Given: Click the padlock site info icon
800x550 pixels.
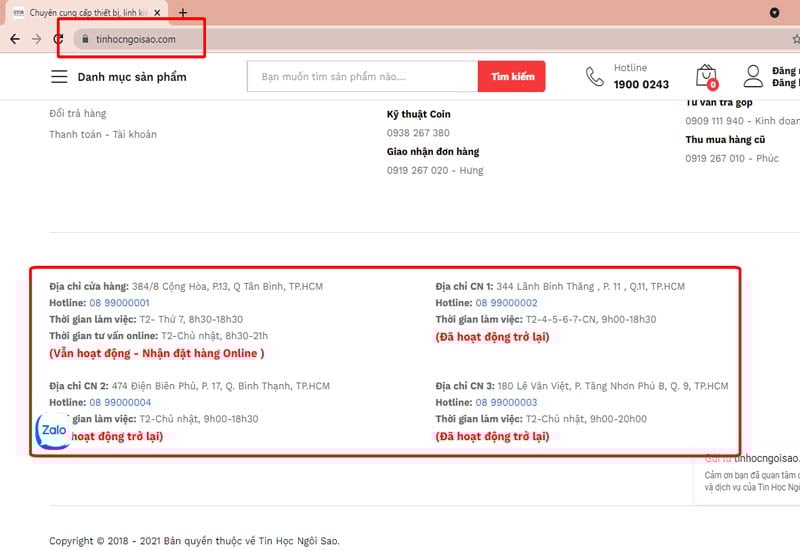Looking at the screenshot, I should click(x=85, y=39).
